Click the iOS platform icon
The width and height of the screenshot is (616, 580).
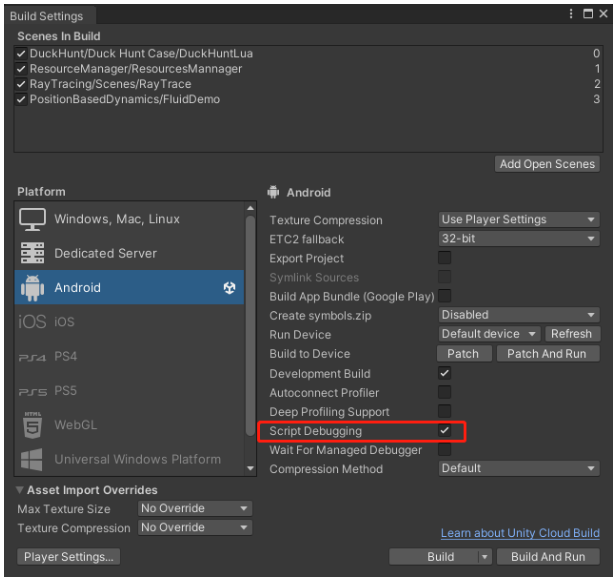pyautogui.click(x=32, y=322)
